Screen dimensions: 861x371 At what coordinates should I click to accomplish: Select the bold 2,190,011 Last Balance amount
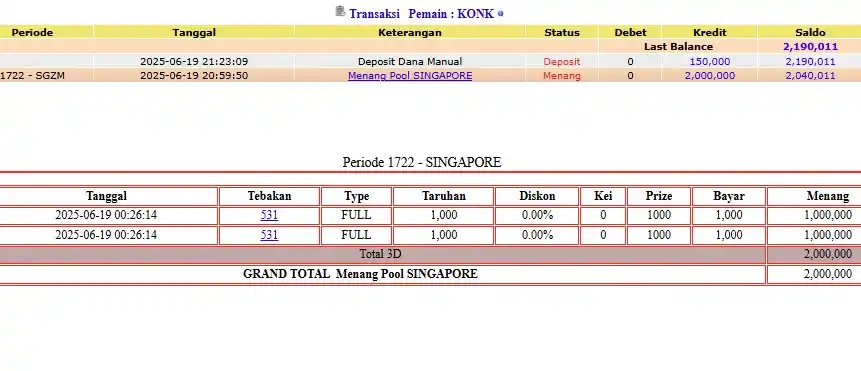click(x=810, y=47)
